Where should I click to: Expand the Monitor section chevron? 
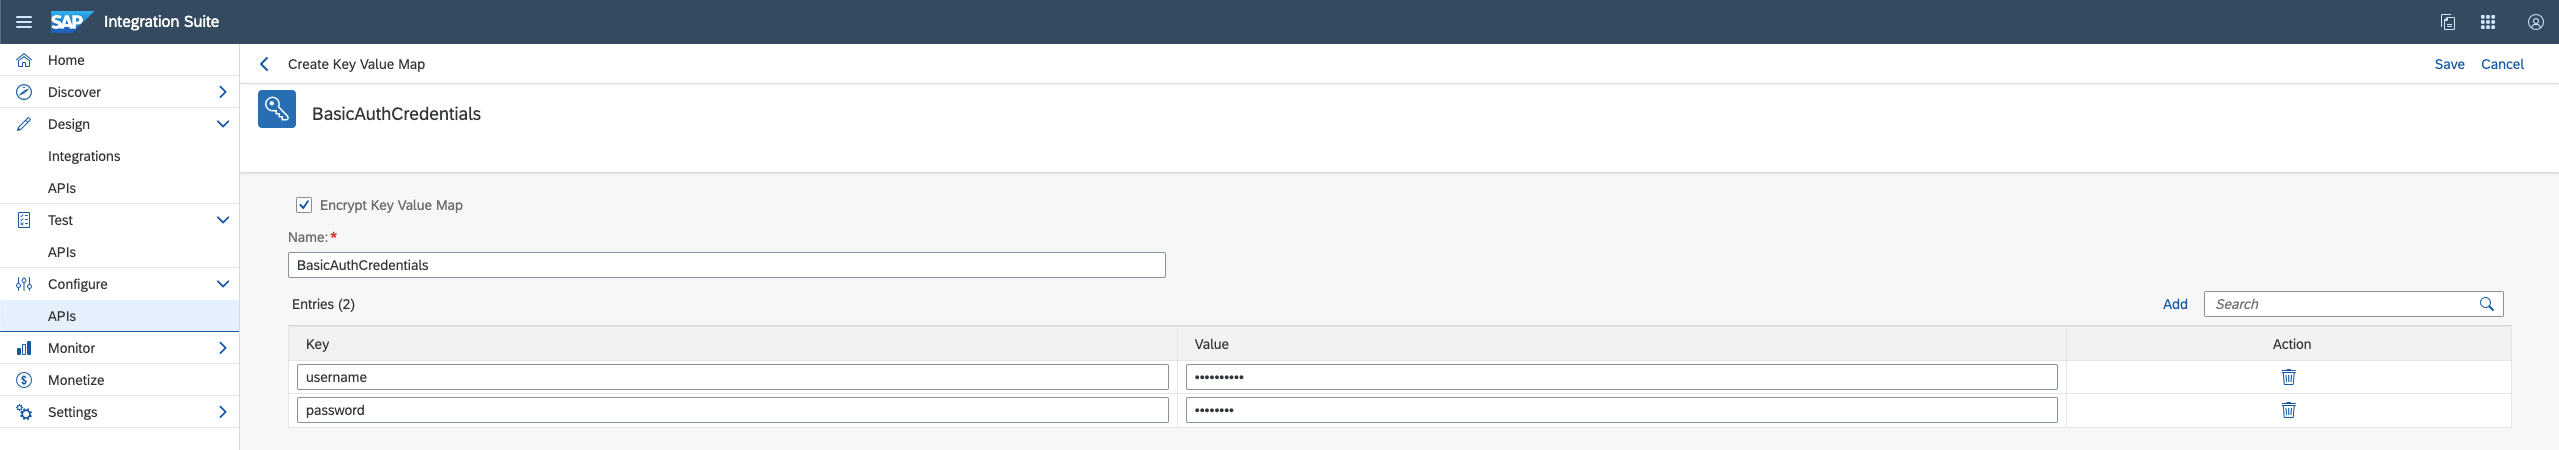(222, 348)
